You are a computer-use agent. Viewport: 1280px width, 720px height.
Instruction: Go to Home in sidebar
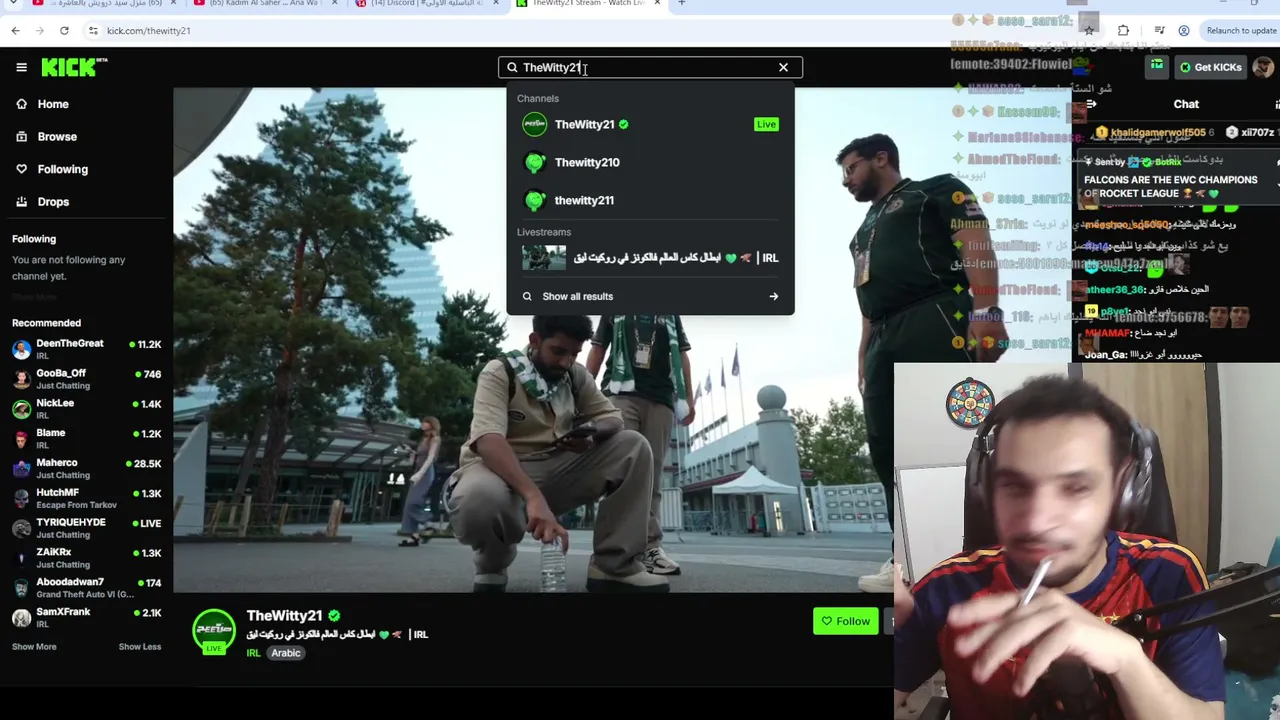(53, 104)
